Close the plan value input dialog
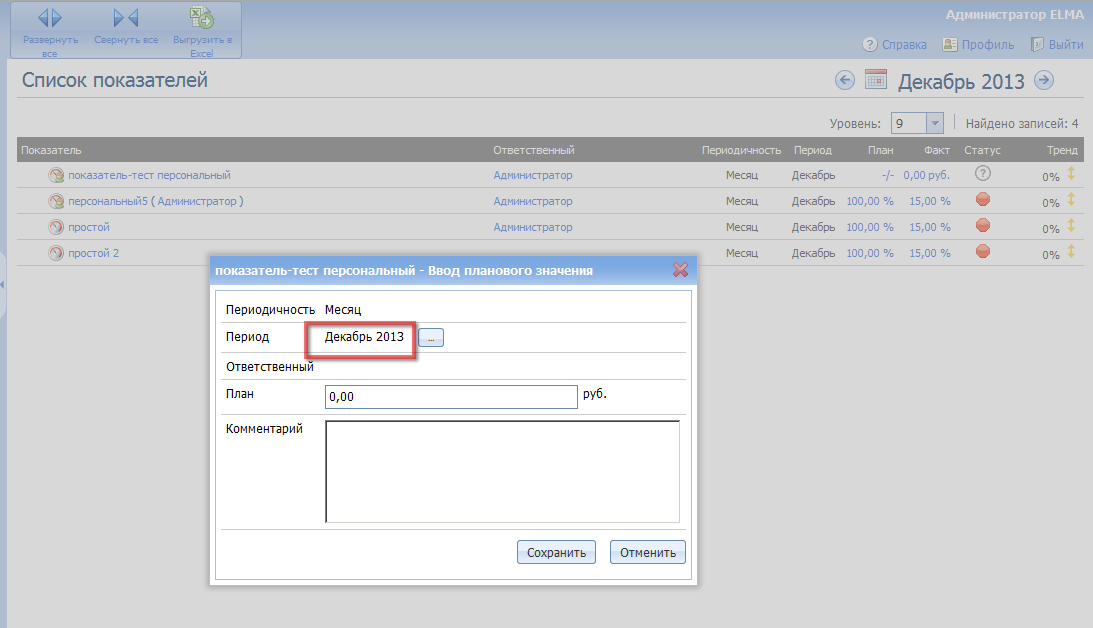 pyautogui.click(x=680, y=270)
